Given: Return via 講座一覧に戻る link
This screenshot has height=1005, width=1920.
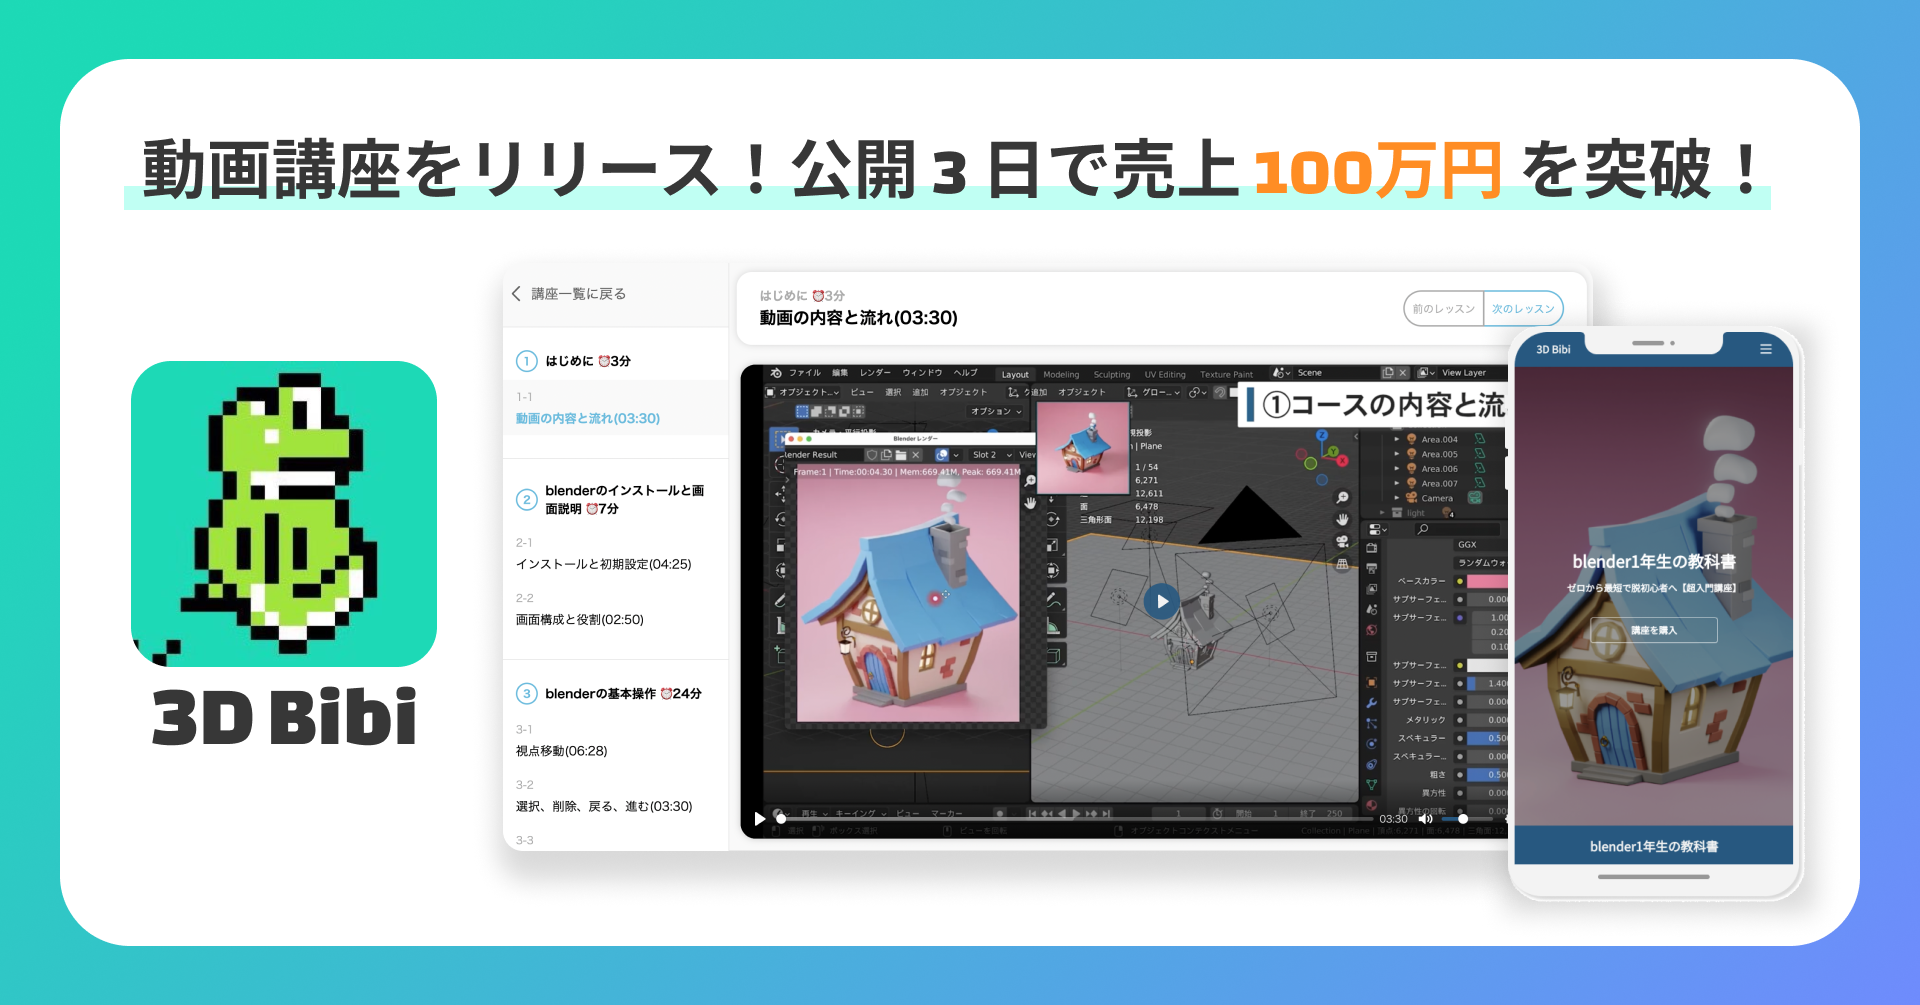Looking at the screenshot, I should point(569,294).
